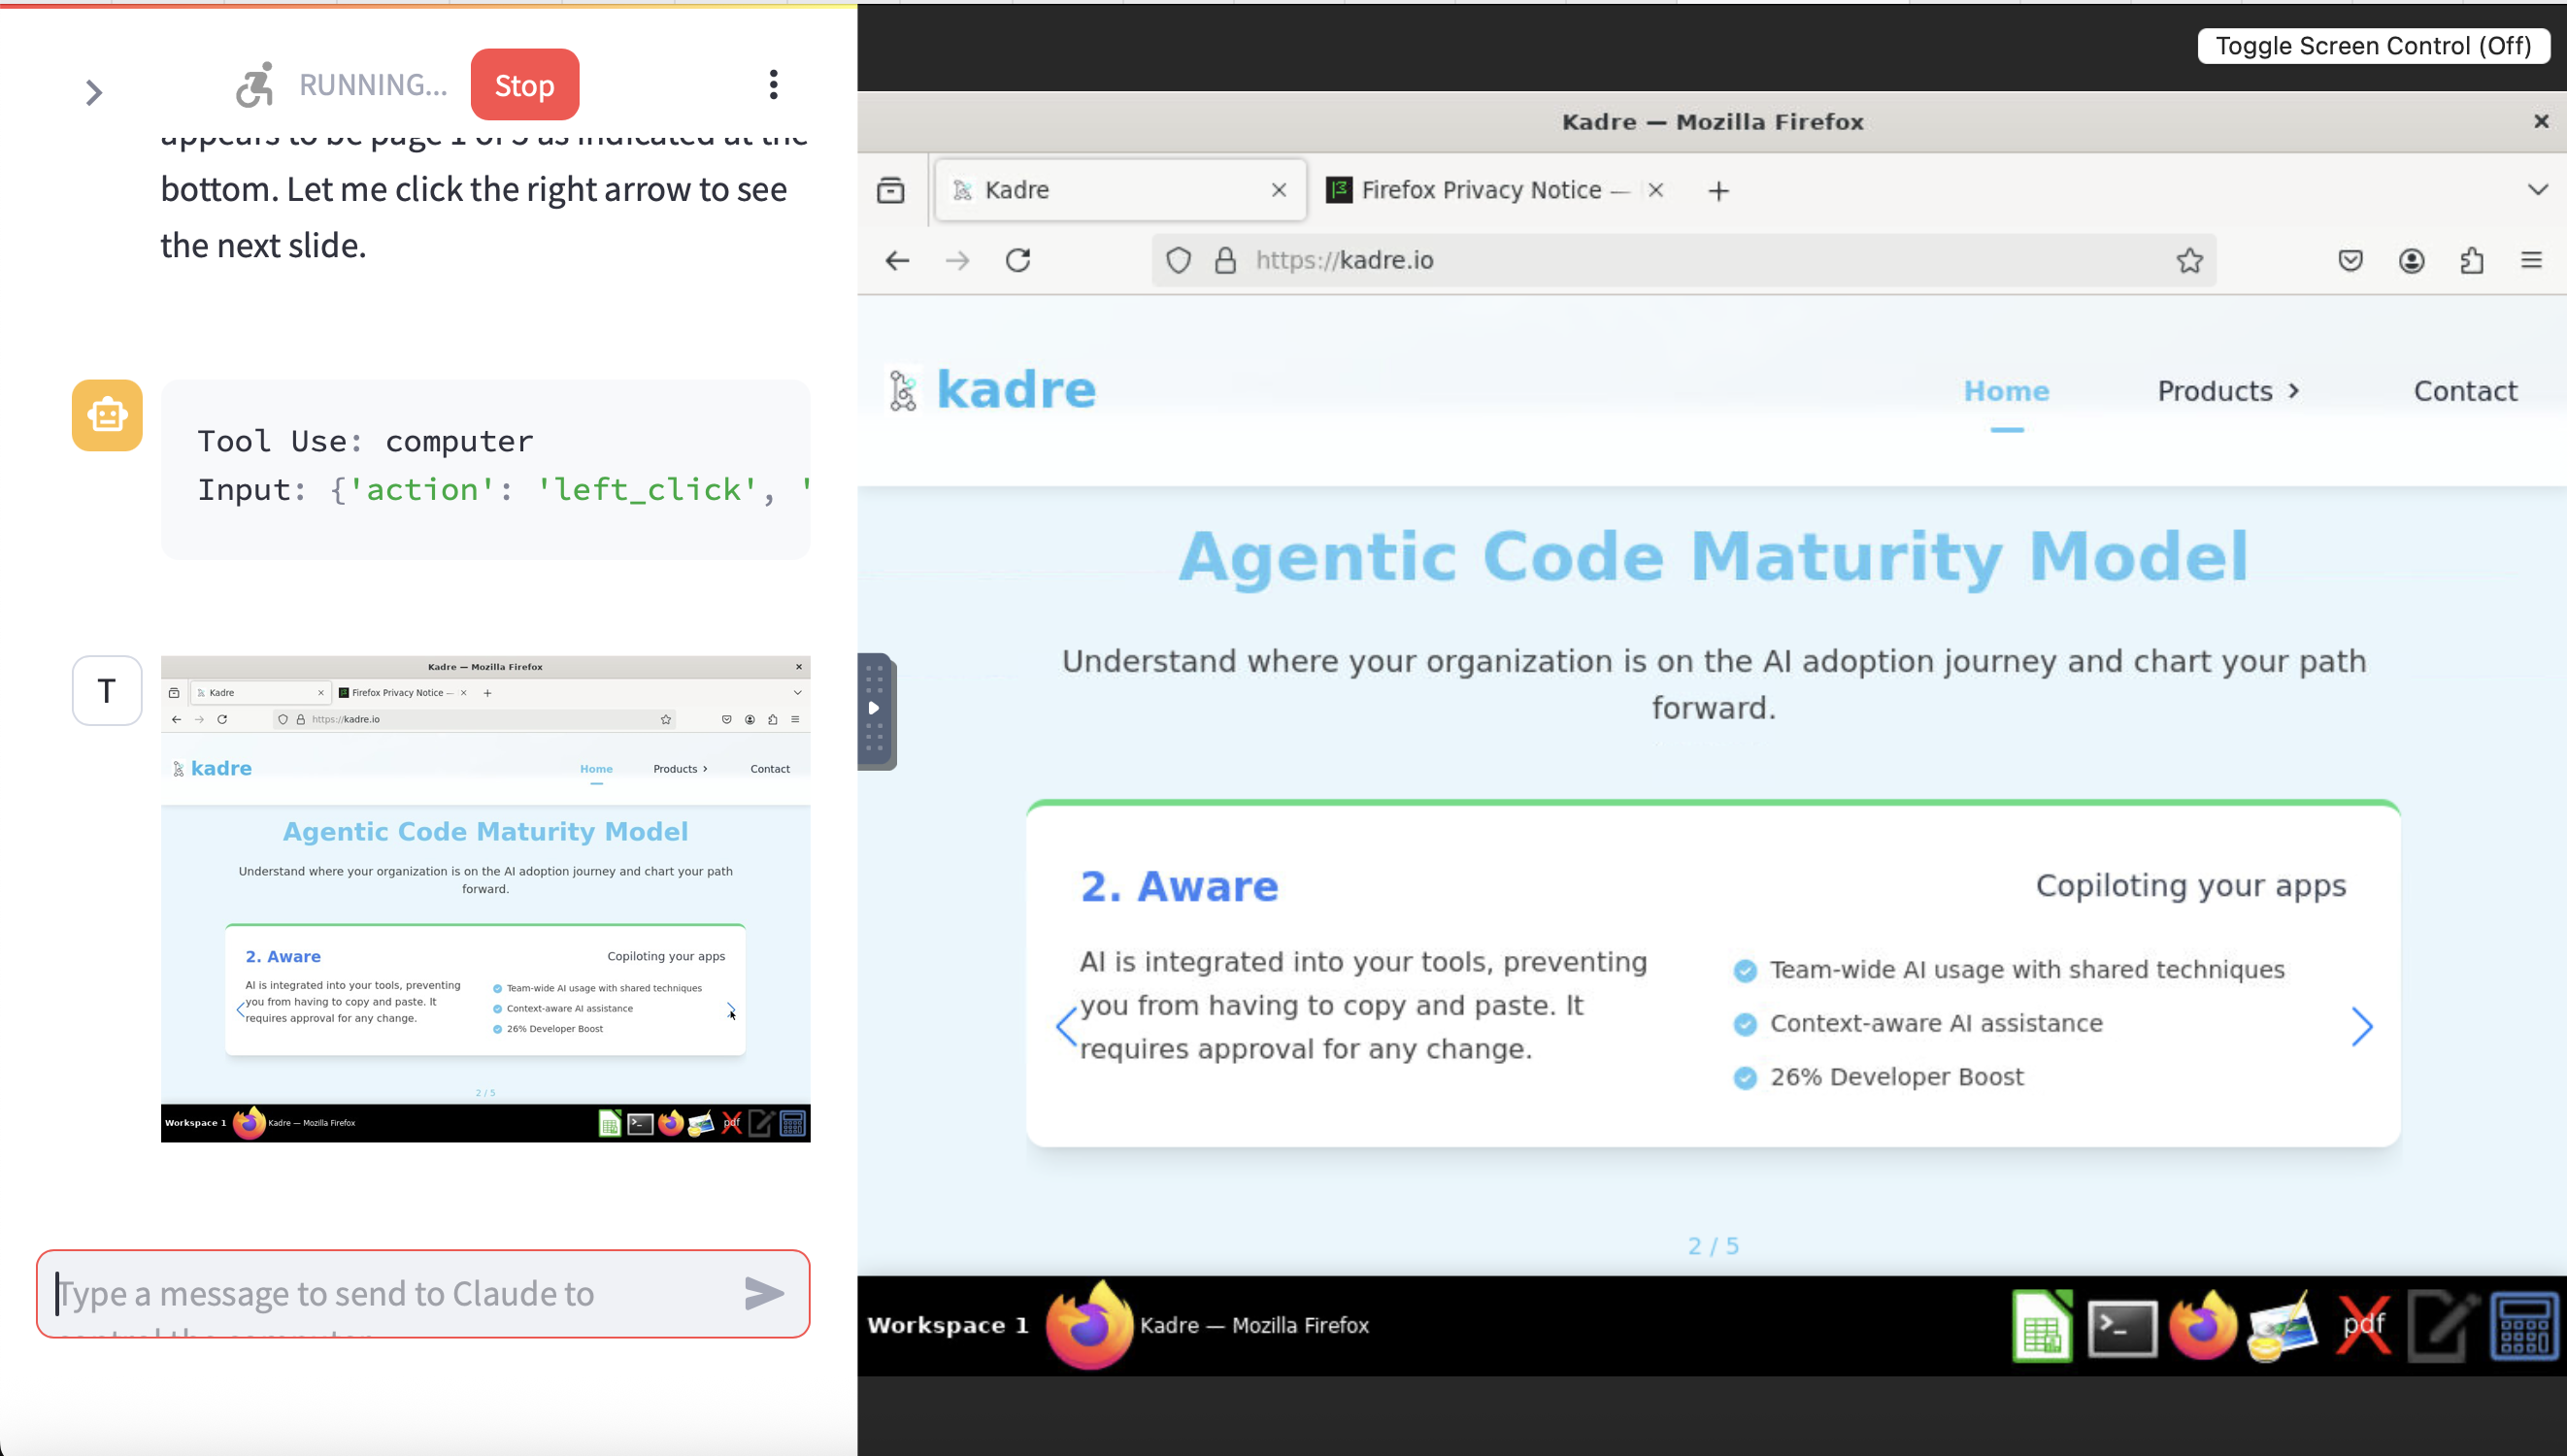2567x1456 pixels.
Task: Open the Firefox account profile icon
Action: tap(2411, 260)
